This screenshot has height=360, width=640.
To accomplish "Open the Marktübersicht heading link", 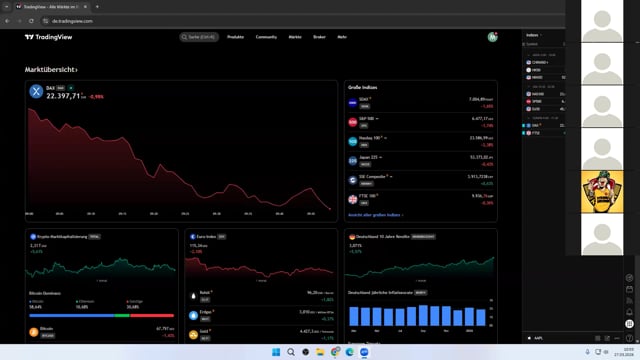I will [51, 70].
